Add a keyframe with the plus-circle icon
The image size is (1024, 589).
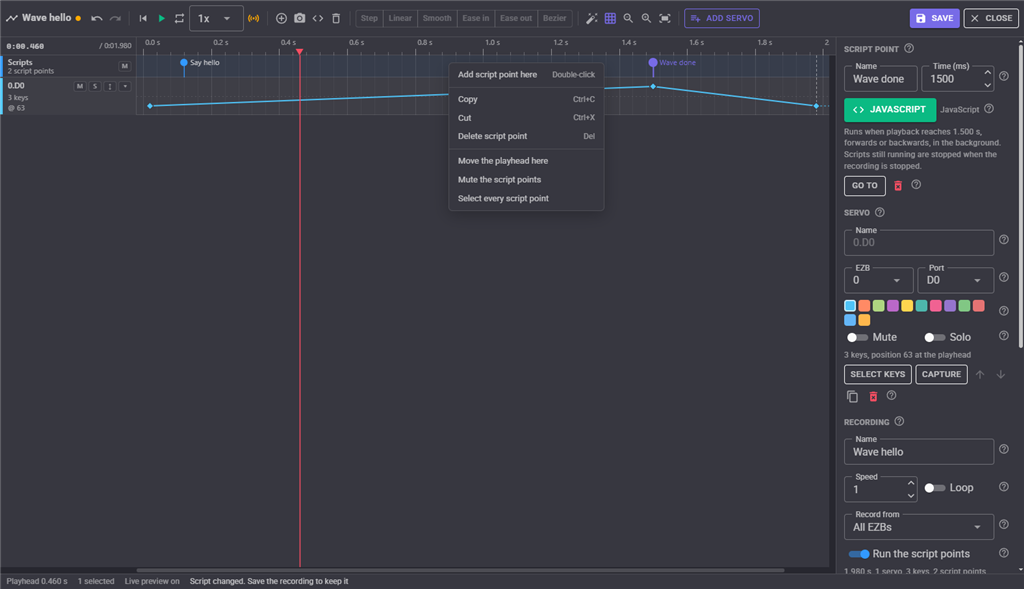pyautogui.click(x=281, y=18)
